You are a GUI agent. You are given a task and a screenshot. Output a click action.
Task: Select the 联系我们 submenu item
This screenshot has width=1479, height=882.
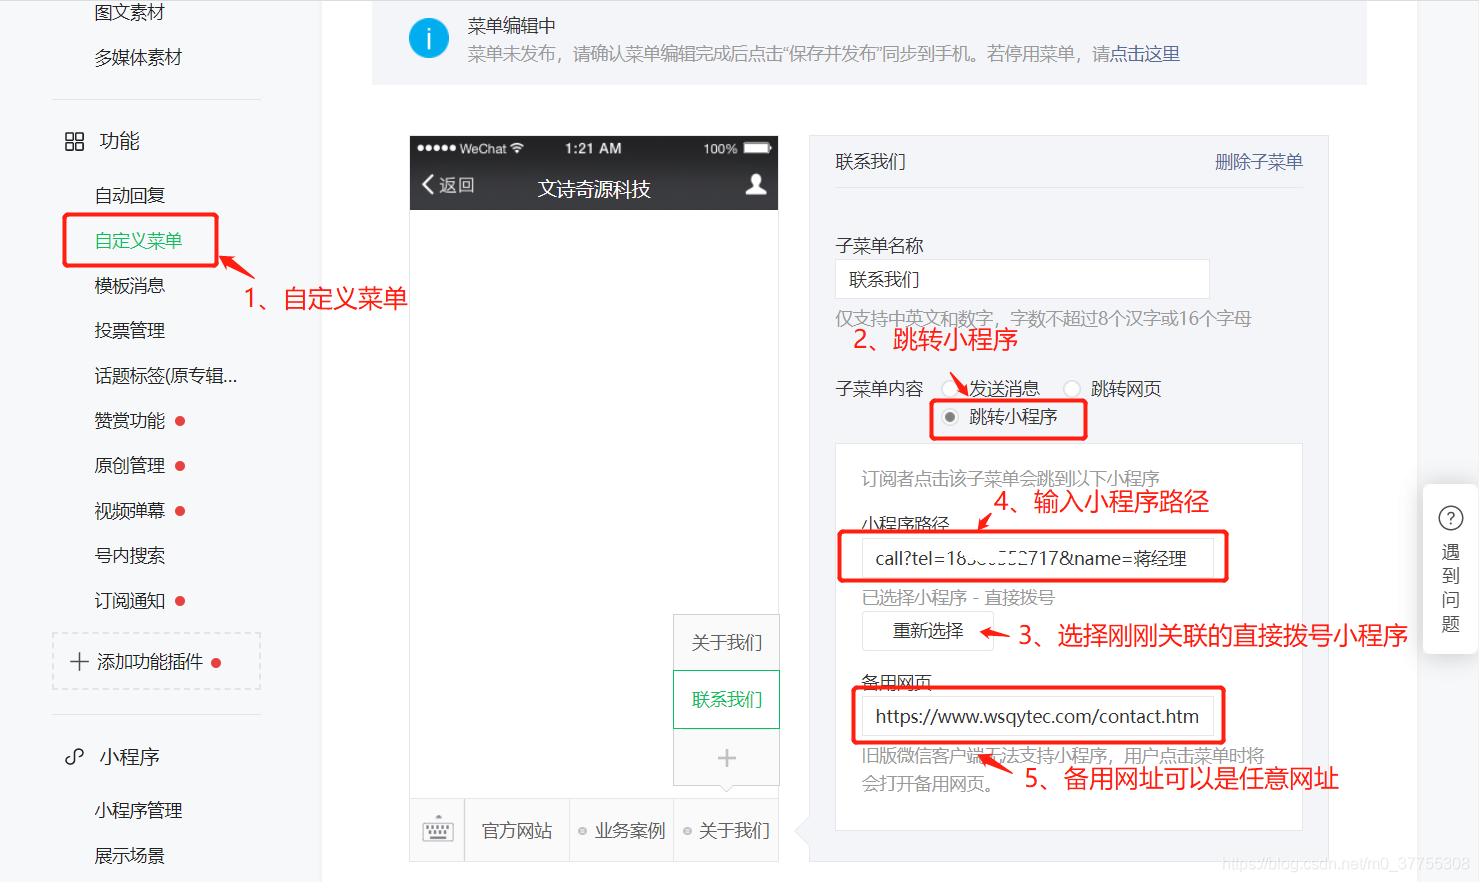tap(726, 700)
